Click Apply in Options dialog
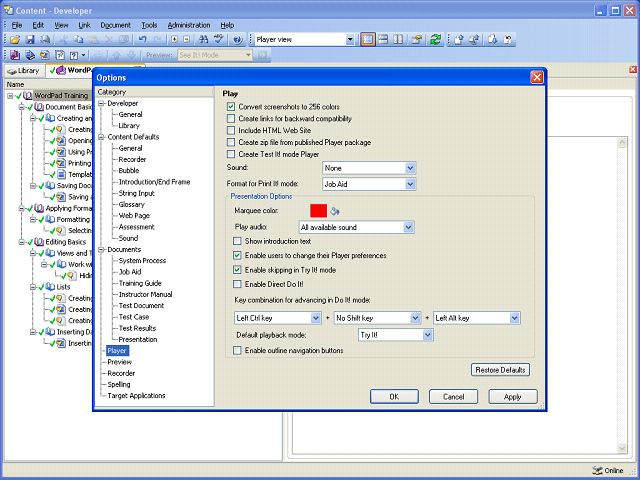 click(x=513, y=397)
